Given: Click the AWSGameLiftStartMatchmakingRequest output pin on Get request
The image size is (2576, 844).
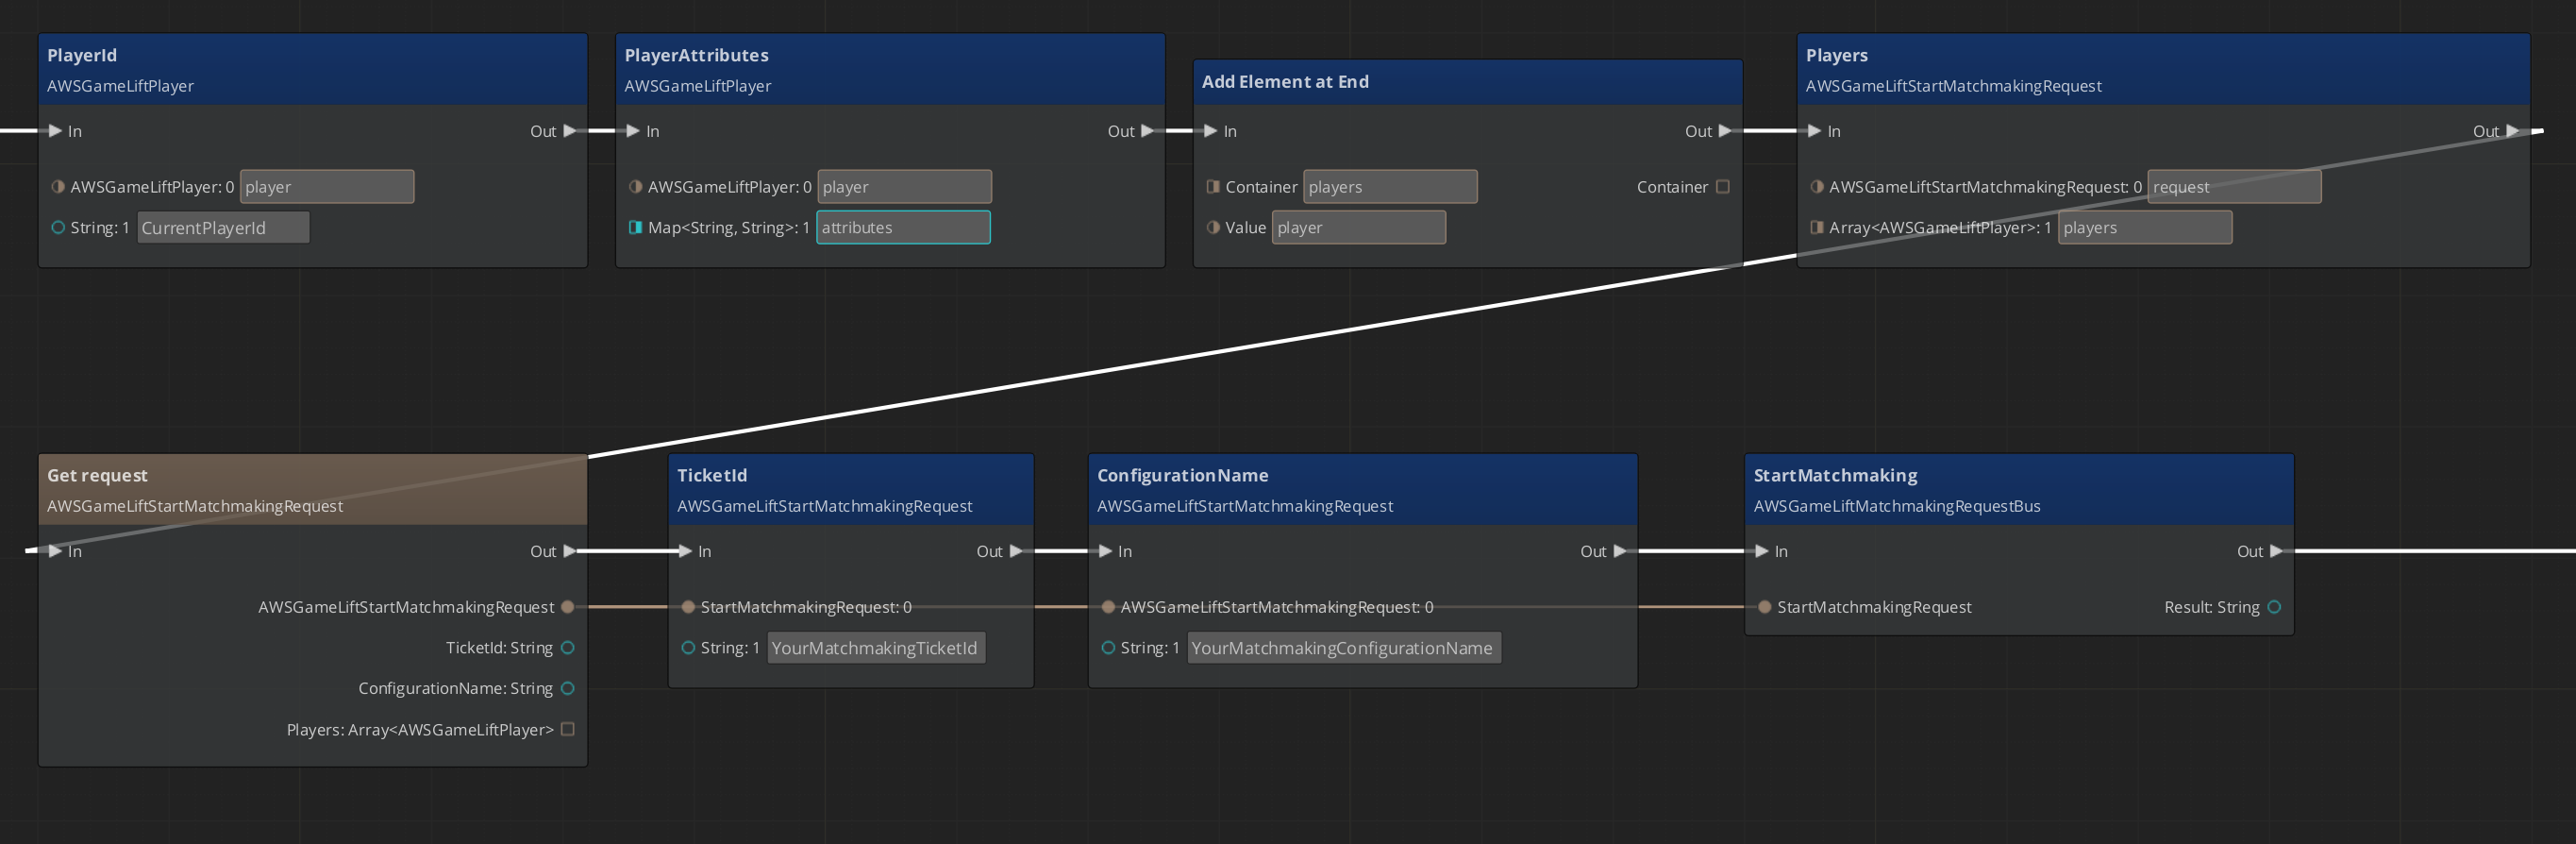Looking at the screenshot, I should tap(568, 607).
